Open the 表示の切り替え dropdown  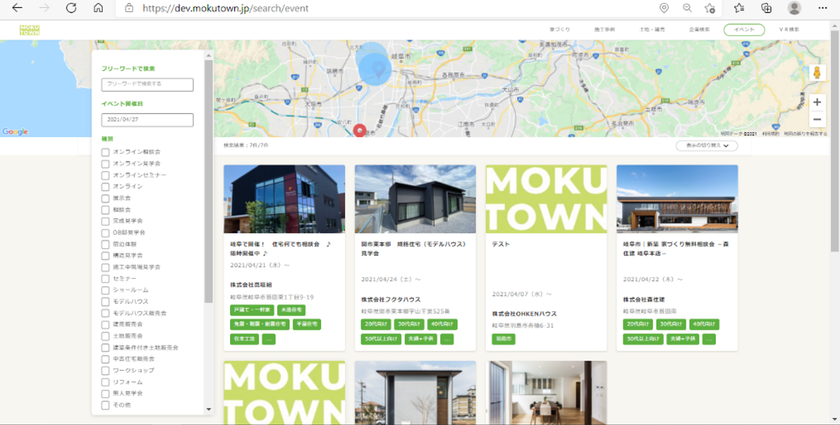point(706,145)
